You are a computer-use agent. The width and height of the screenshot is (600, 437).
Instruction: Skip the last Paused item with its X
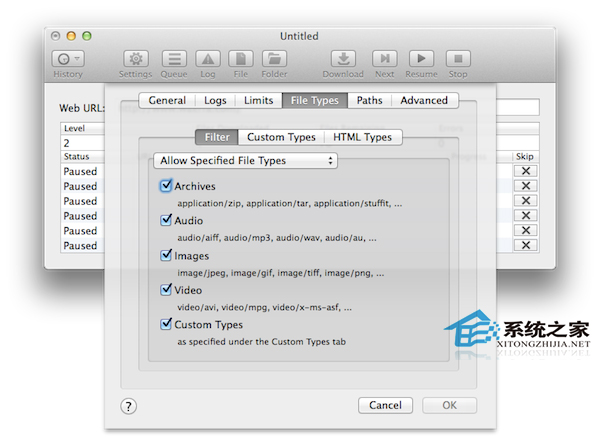pos(526,245)
